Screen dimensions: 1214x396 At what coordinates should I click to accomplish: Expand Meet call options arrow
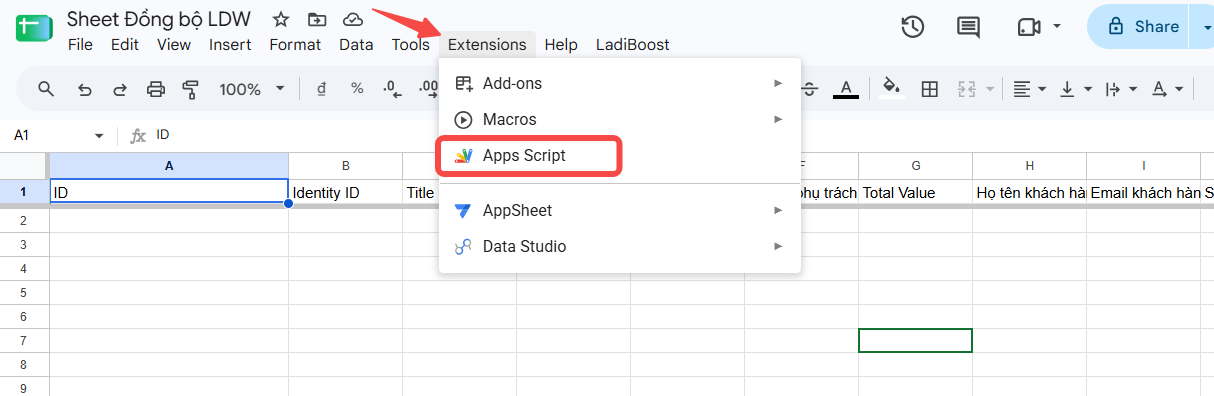(x=1058, y=27)
